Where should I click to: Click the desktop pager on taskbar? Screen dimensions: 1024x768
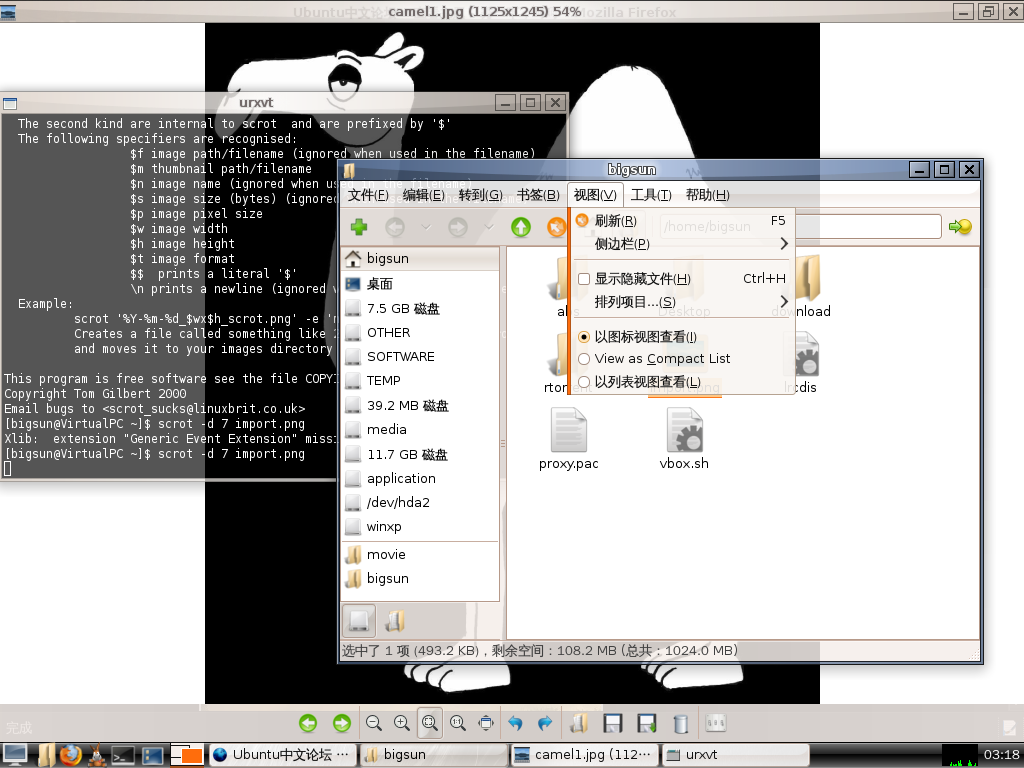187,755
